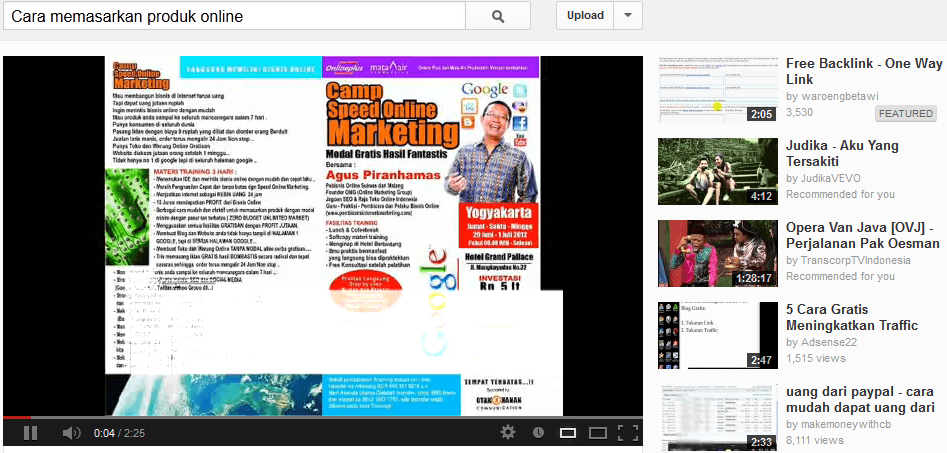The image size is (947, 453).
Task: Open uang dari paypal thumbnail
Action: [717, 418]
